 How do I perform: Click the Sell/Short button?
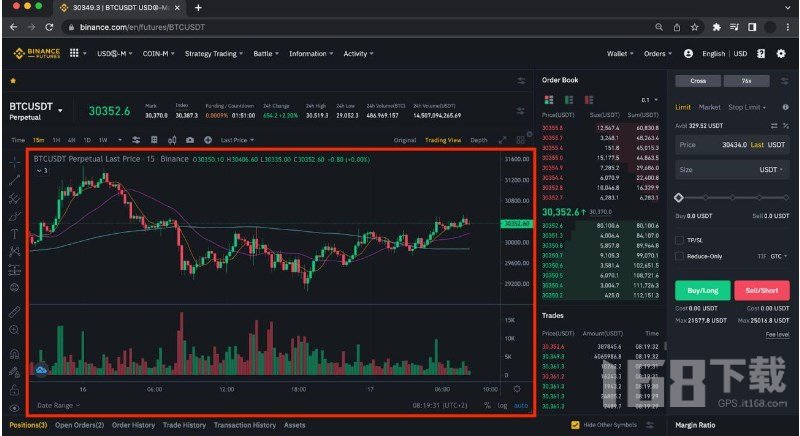(762, 290)
